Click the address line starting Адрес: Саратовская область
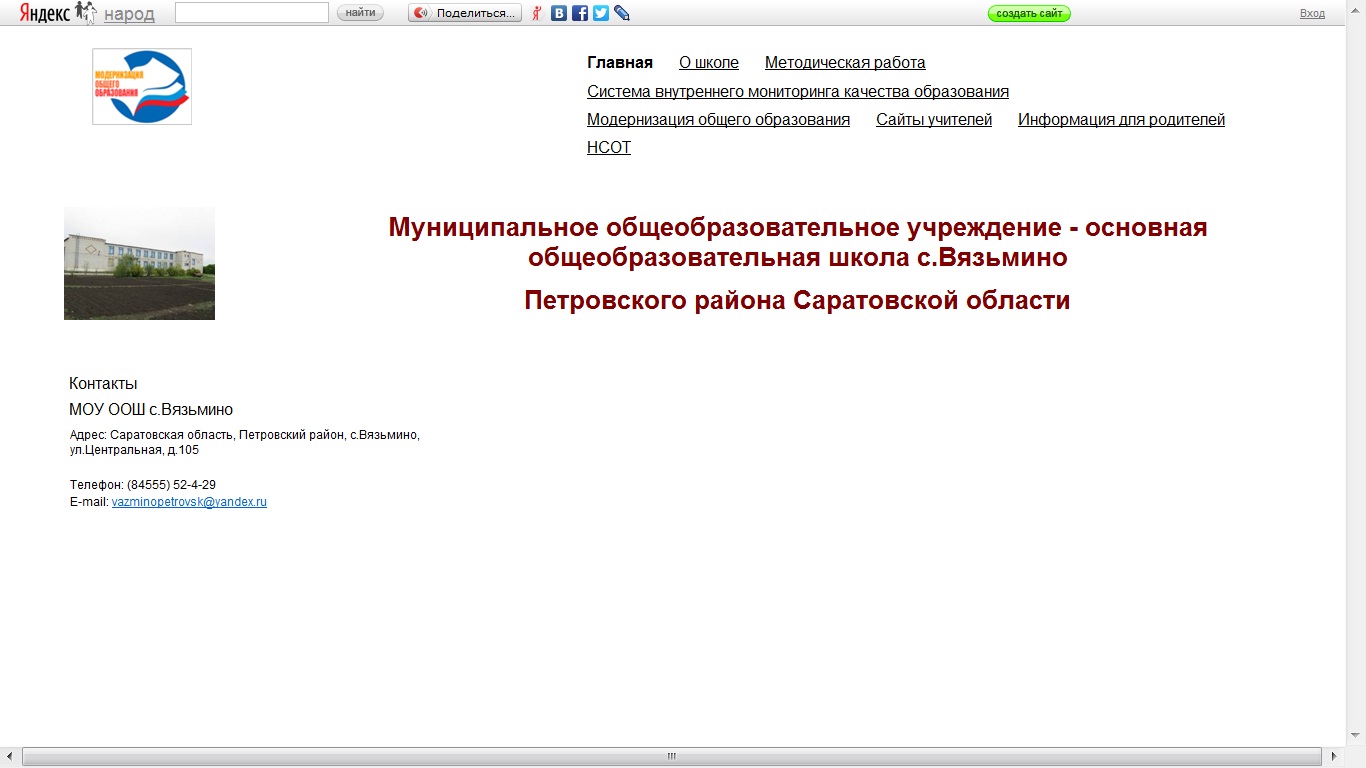This screenshot has height=768, width=1366. [x=245, y=443]
